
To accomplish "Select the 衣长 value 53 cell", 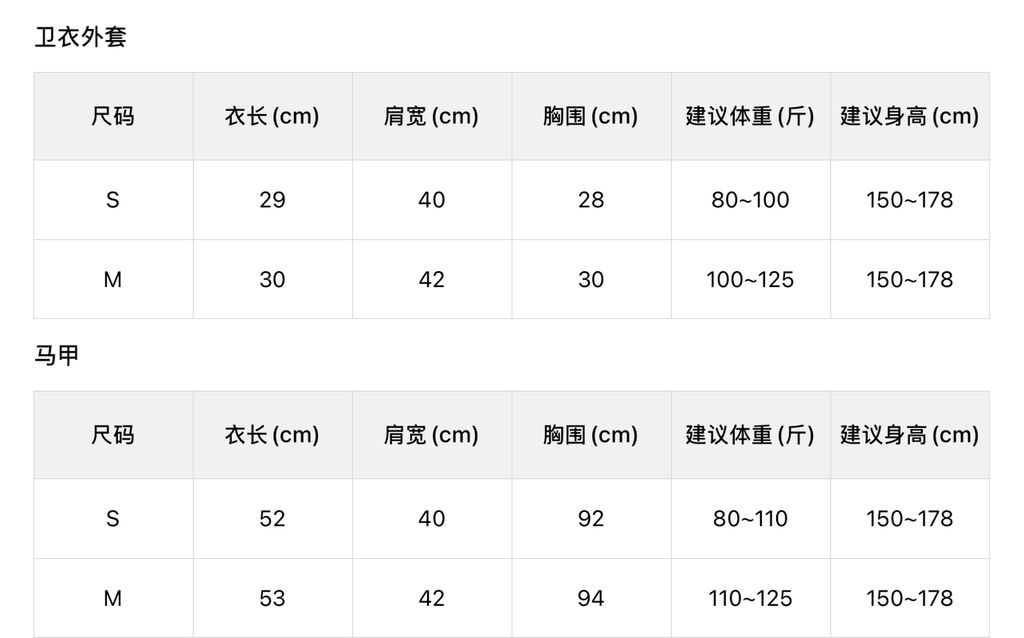I will tap(272, 598).
